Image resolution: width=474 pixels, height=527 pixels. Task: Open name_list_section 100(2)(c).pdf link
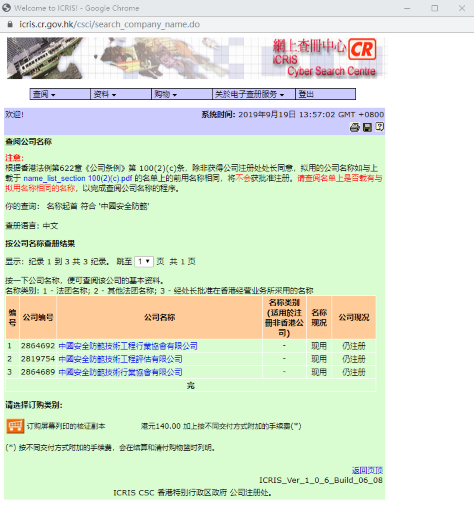[x=78, y=178]
